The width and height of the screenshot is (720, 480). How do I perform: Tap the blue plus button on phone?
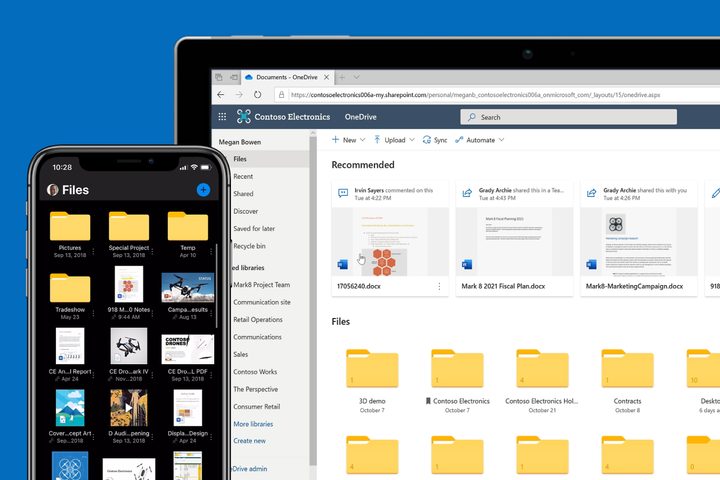pyautogui.click(x=203, y=189)
